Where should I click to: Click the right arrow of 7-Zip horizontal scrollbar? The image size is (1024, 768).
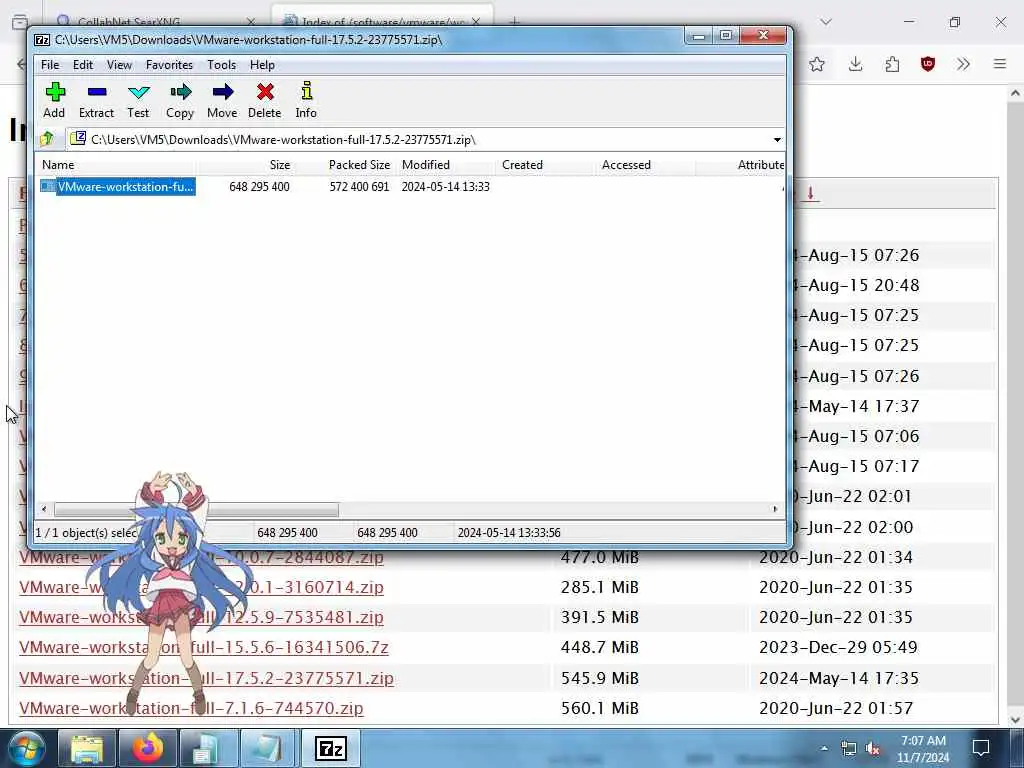775,509
